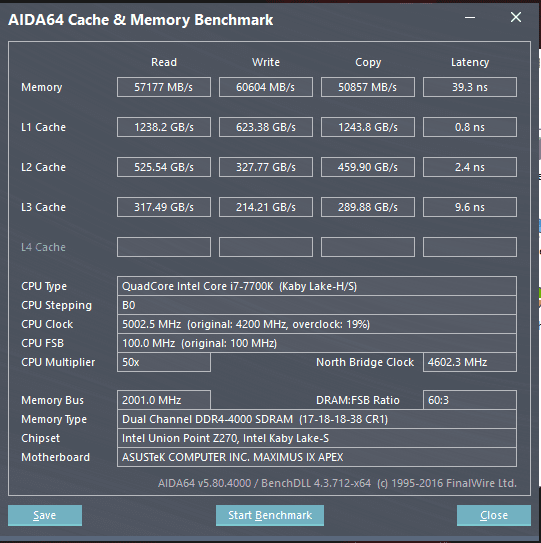Select L3 Cache Write value 214.21 GB/s
The image size is (541, 543).
pos(266,207)
